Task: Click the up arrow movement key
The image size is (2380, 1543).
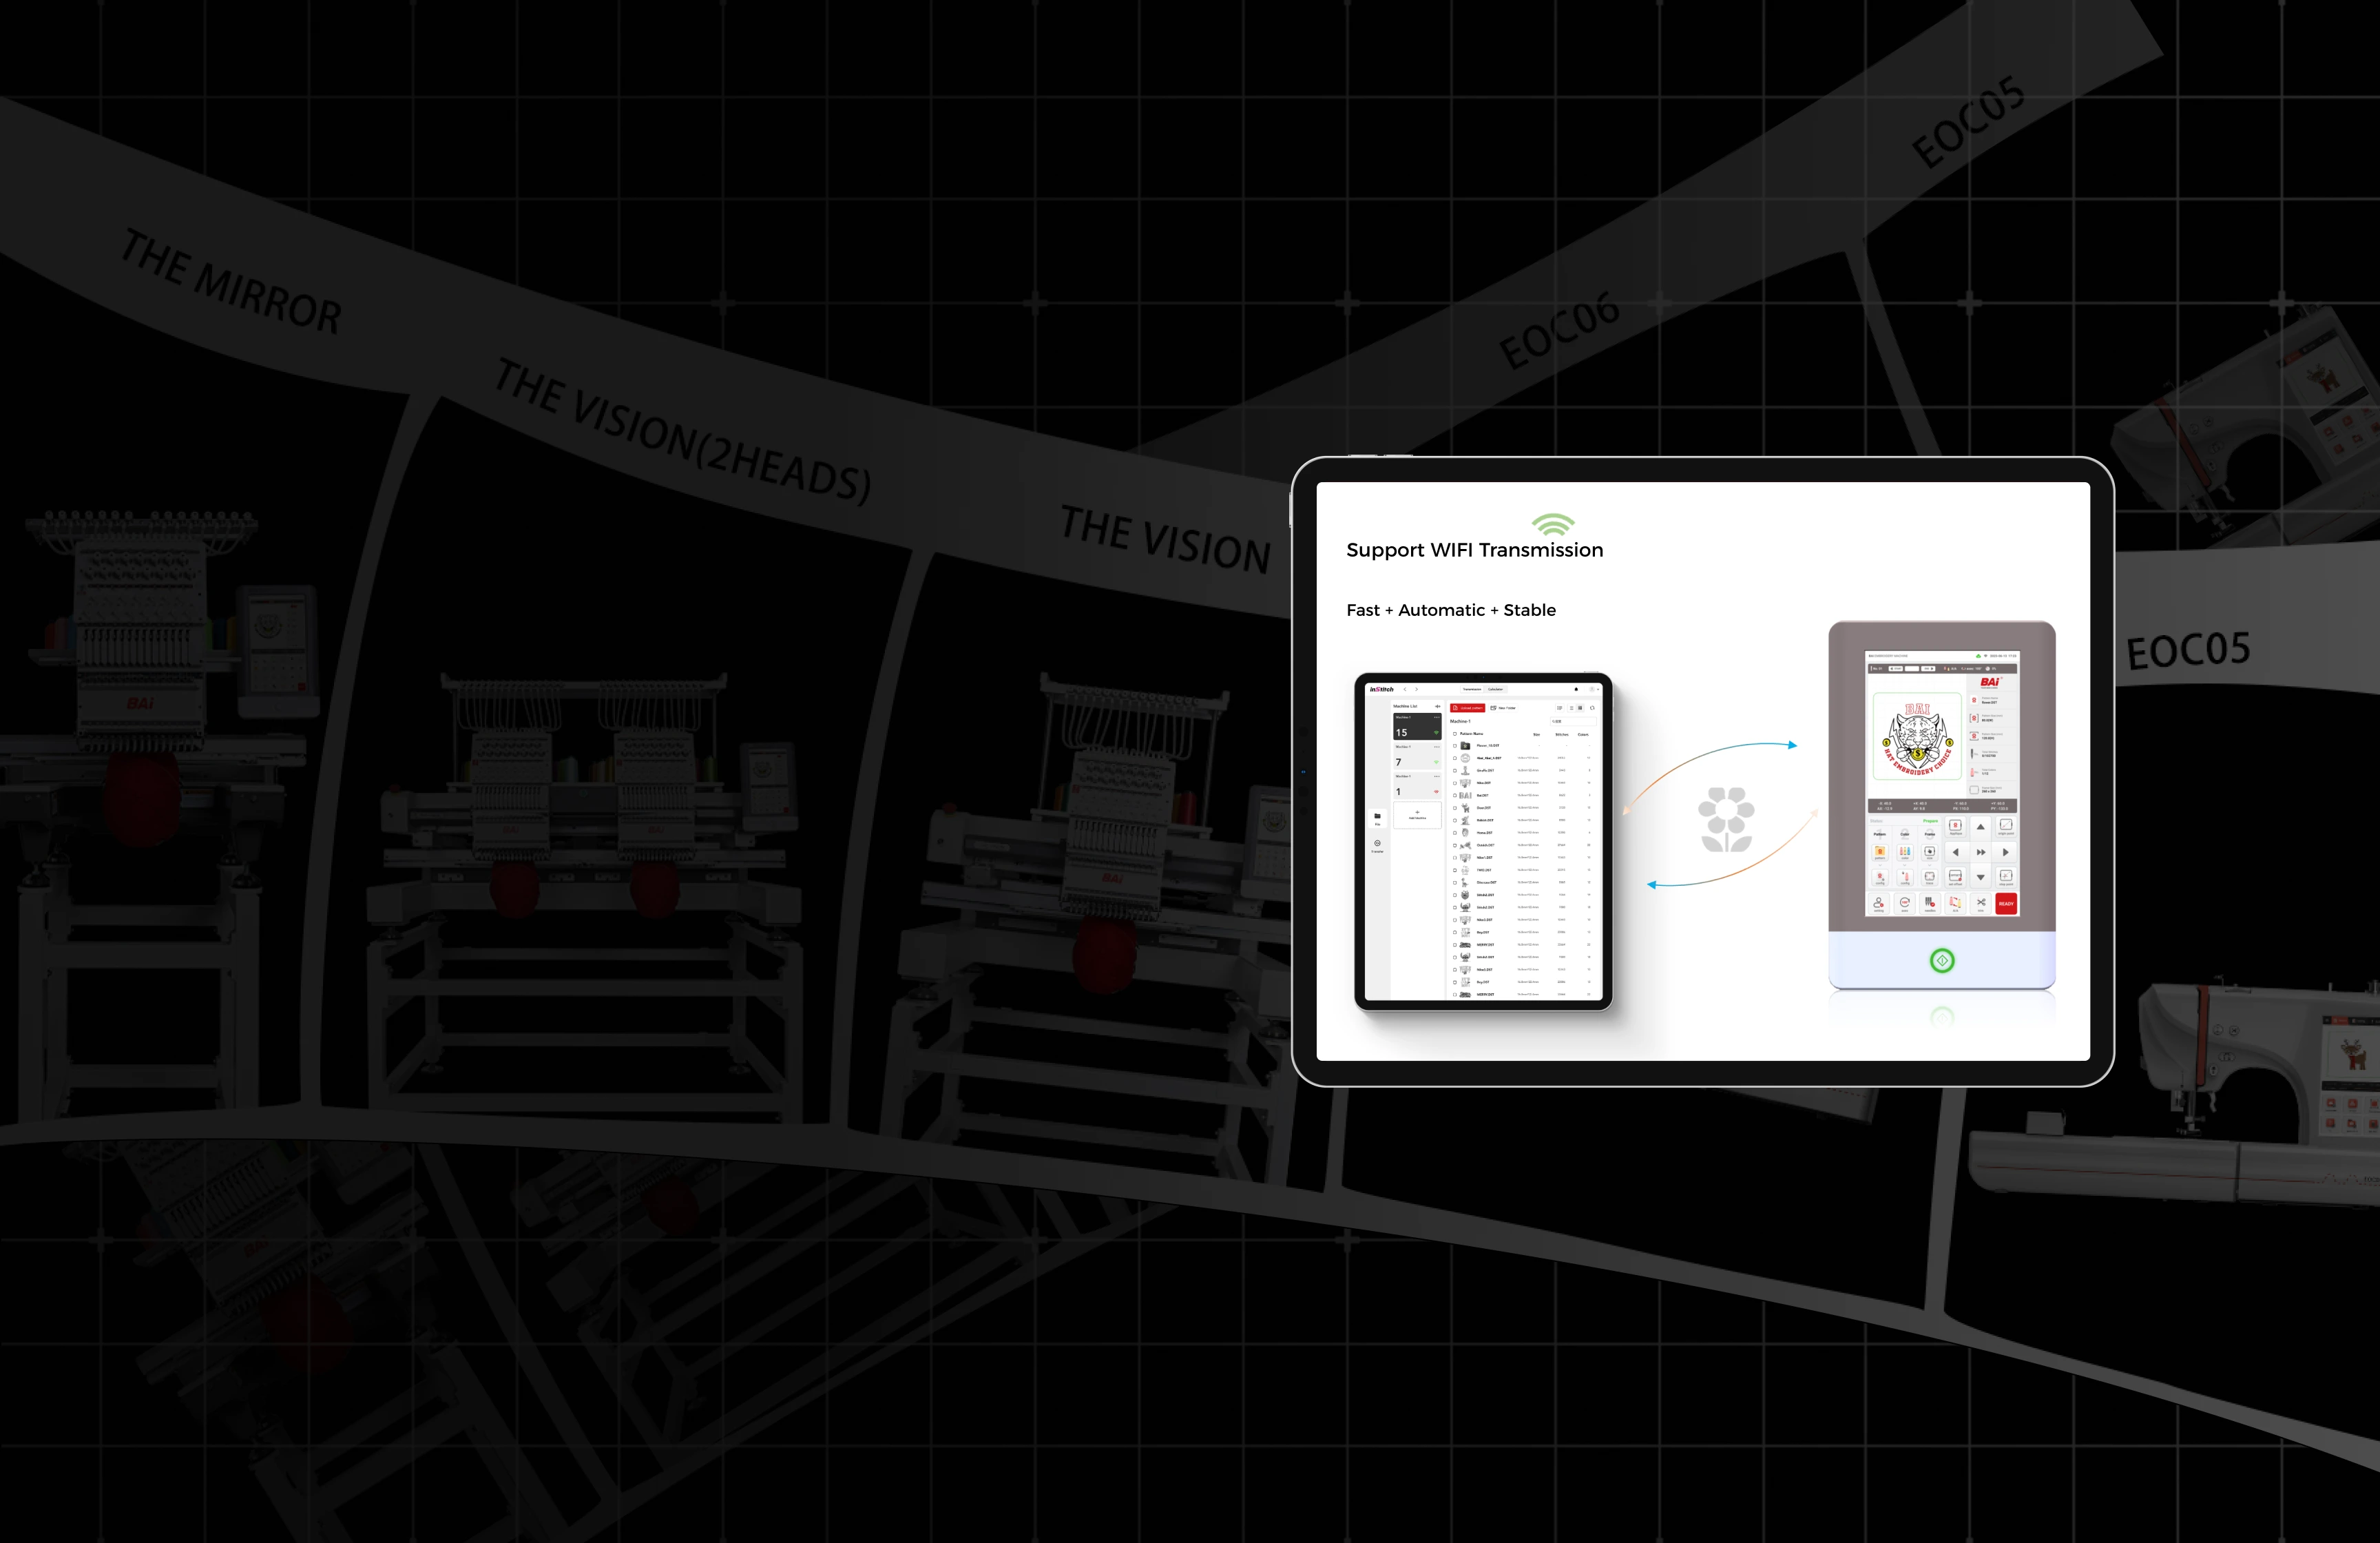Action: (1981, 828)
